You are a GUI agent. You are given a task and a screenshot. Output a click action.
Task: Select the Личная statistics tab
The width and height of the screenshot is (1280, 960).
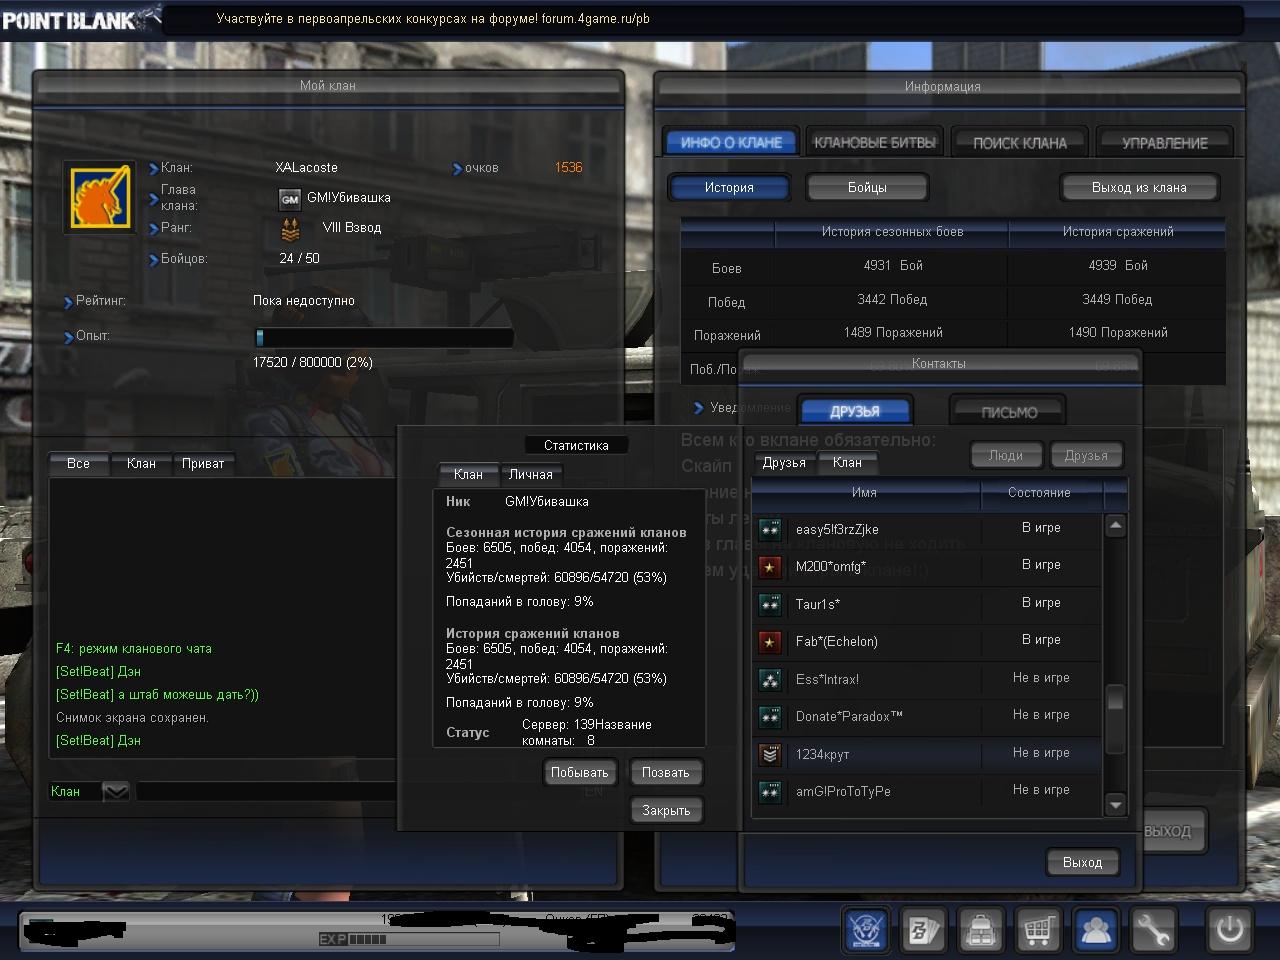pos(530,474)
